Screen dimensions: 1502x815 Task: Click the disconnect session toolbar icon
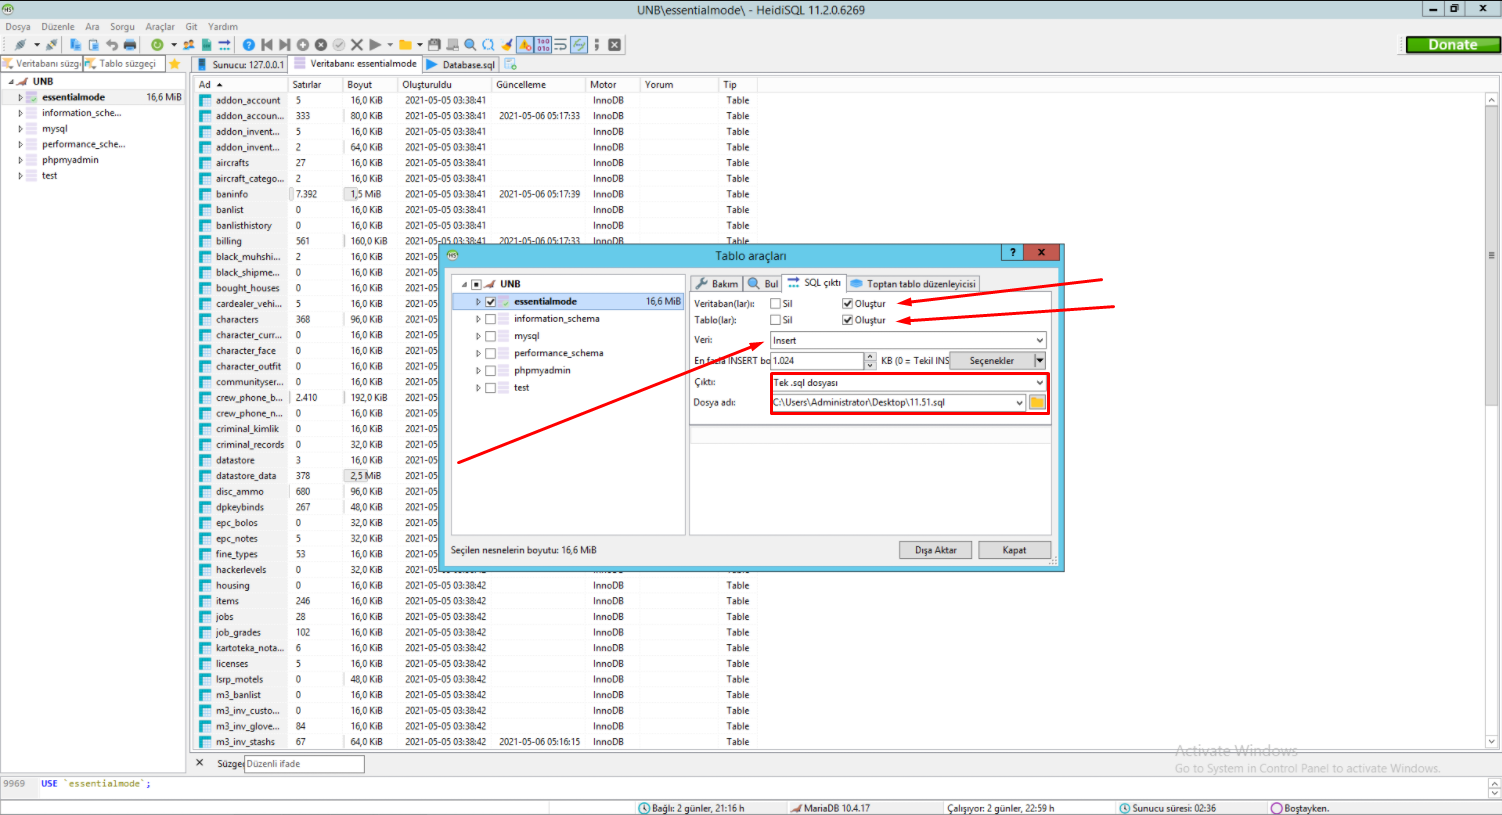pyautogui.click(x=51, y=45)
